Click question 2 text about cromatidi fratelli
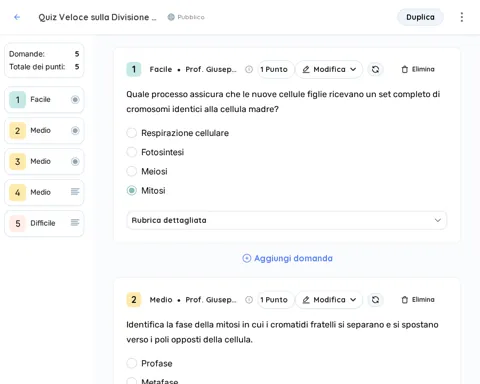Screen dimensions: 480x384 (282, 332)
